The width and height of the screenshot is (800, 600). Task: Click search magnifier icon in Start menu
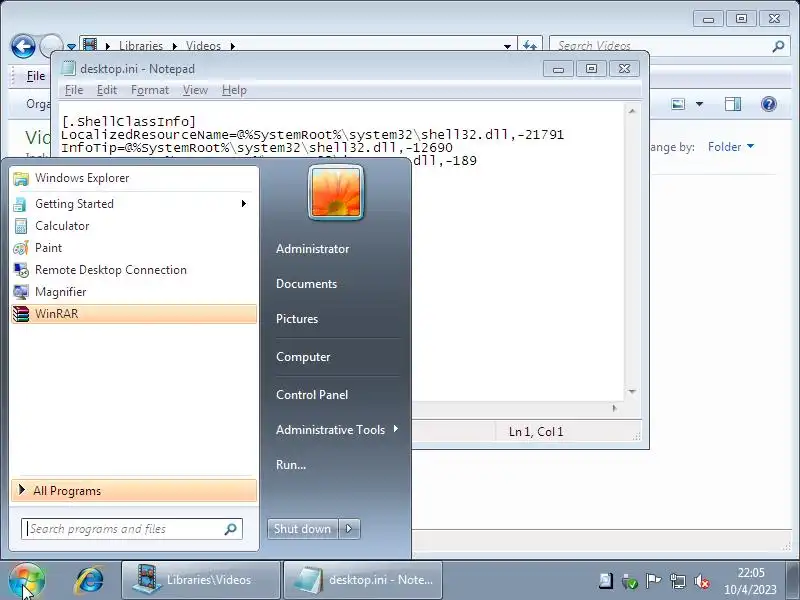(x=231, y=529)
